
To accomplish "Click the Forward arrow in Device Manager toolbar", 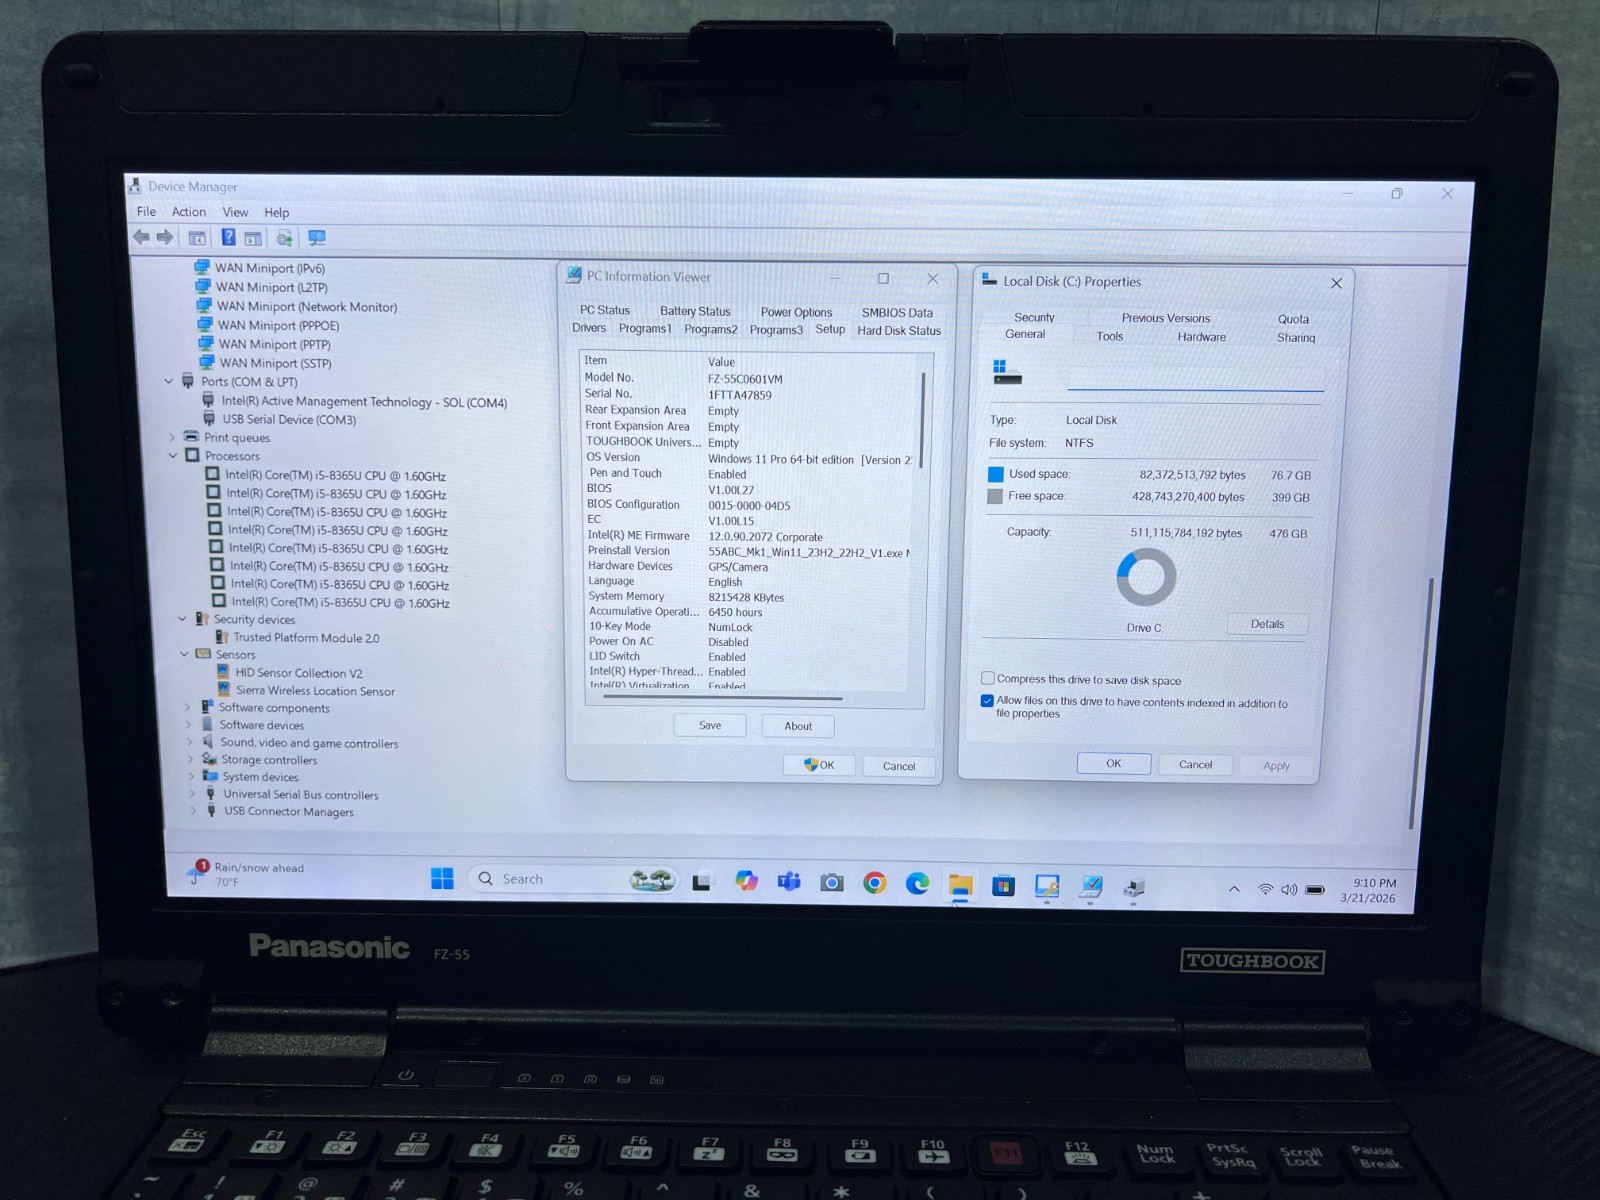I will 165,237.
